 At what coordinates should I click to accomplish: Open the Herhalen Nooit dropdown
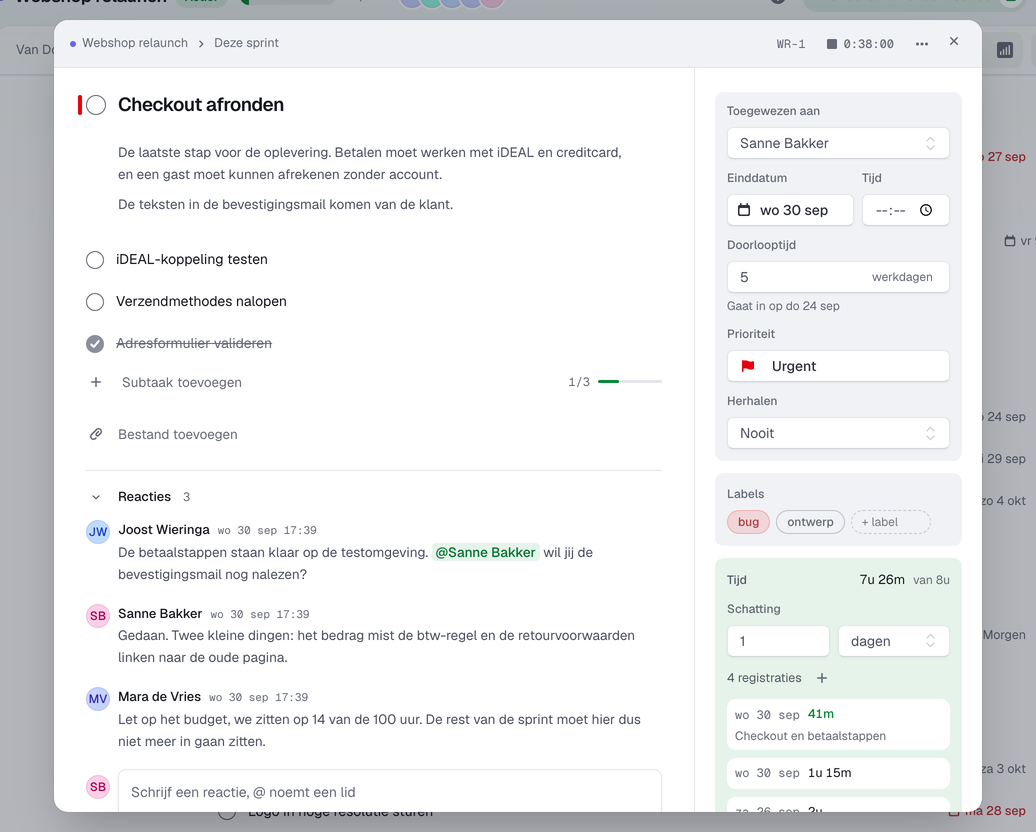838,434
